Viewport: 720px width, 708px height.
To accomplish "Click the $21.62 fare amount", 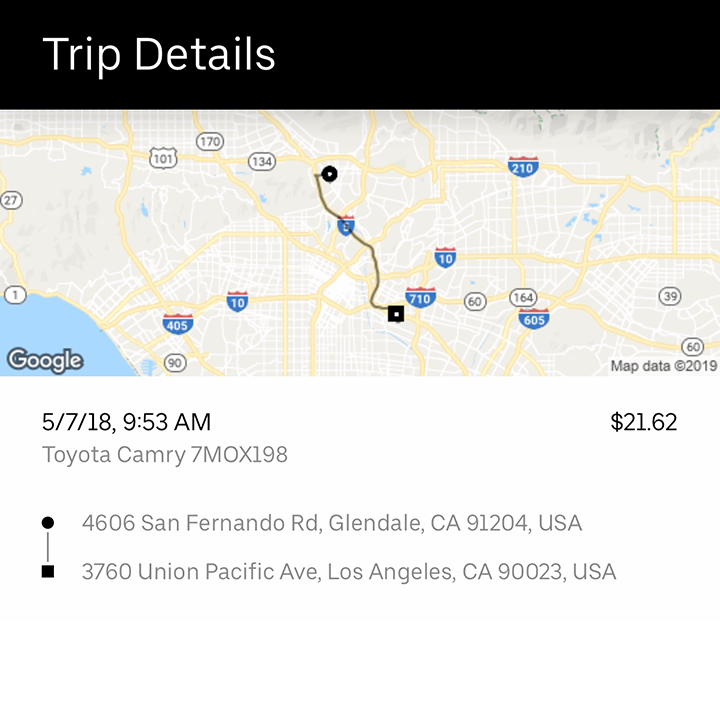I will (x=644, y=422).
